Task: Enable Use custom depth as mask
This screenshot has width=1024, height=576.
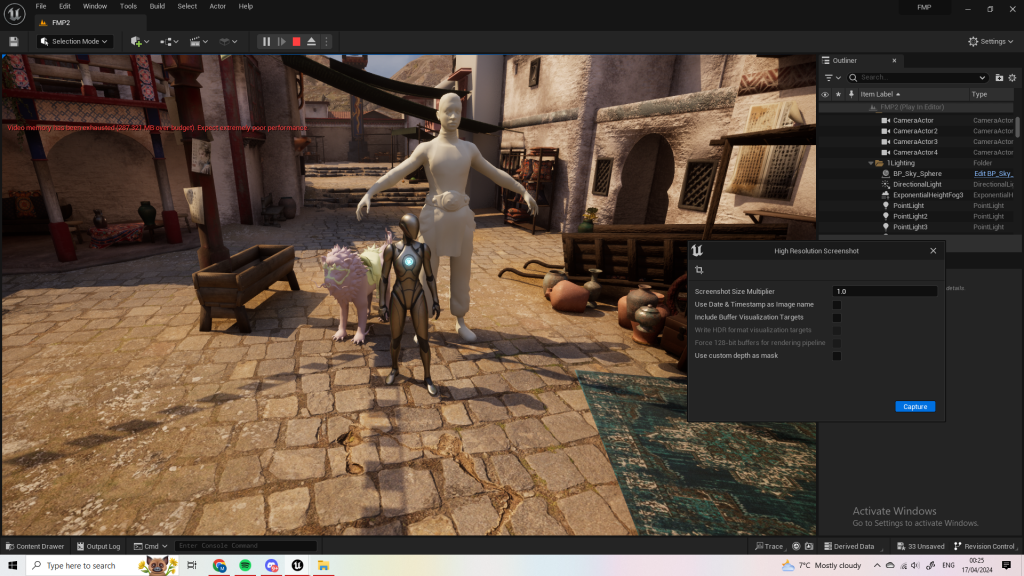Action: (837, 356)
